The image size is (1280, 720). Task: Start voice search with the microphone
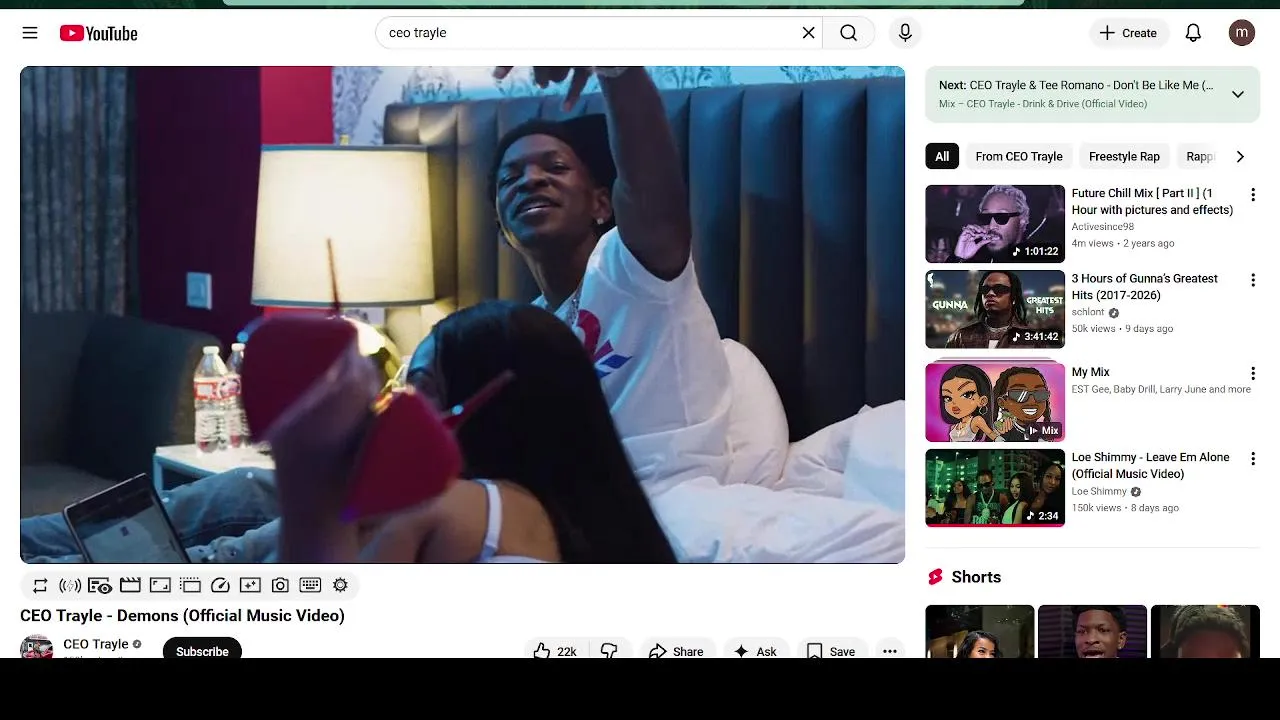[905, 33]
